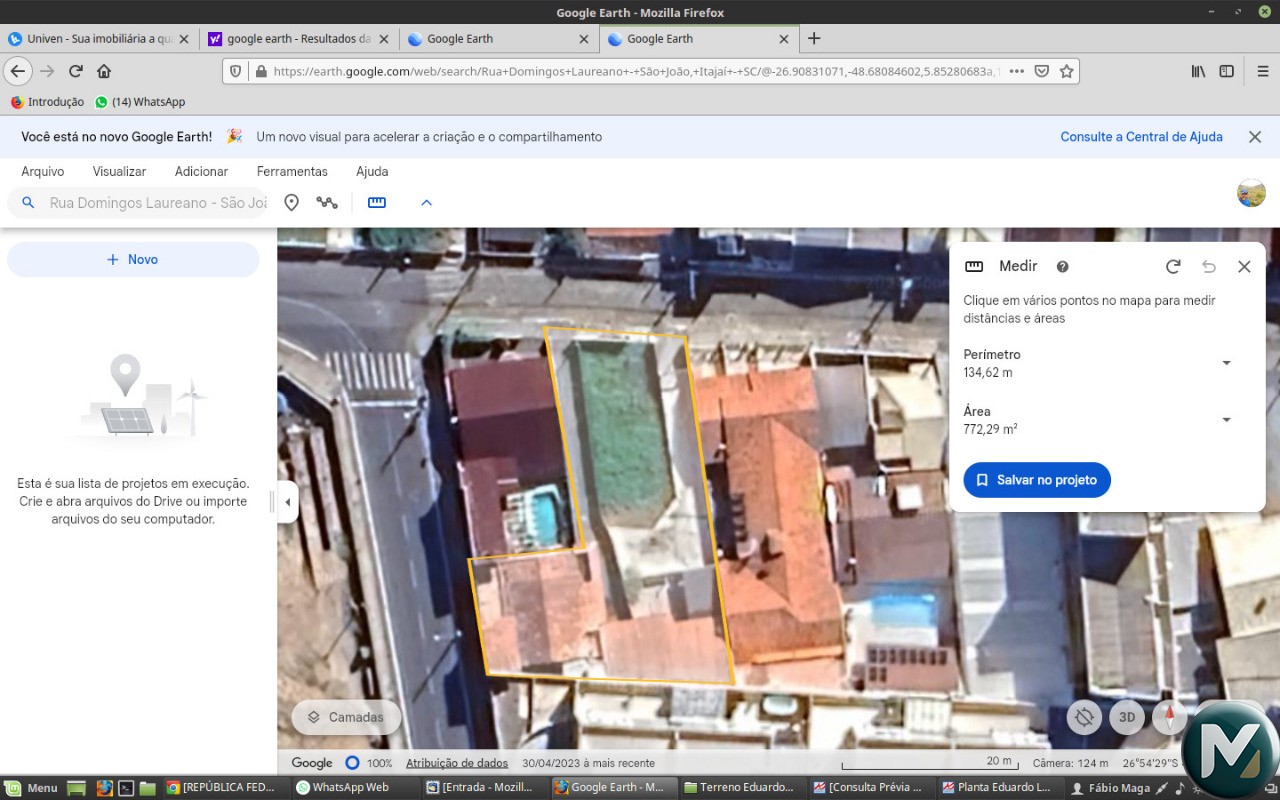Open the Atribuição de dados link
Image resolution: width=1280 pixels, height=800 pixels.
point(457,763)
